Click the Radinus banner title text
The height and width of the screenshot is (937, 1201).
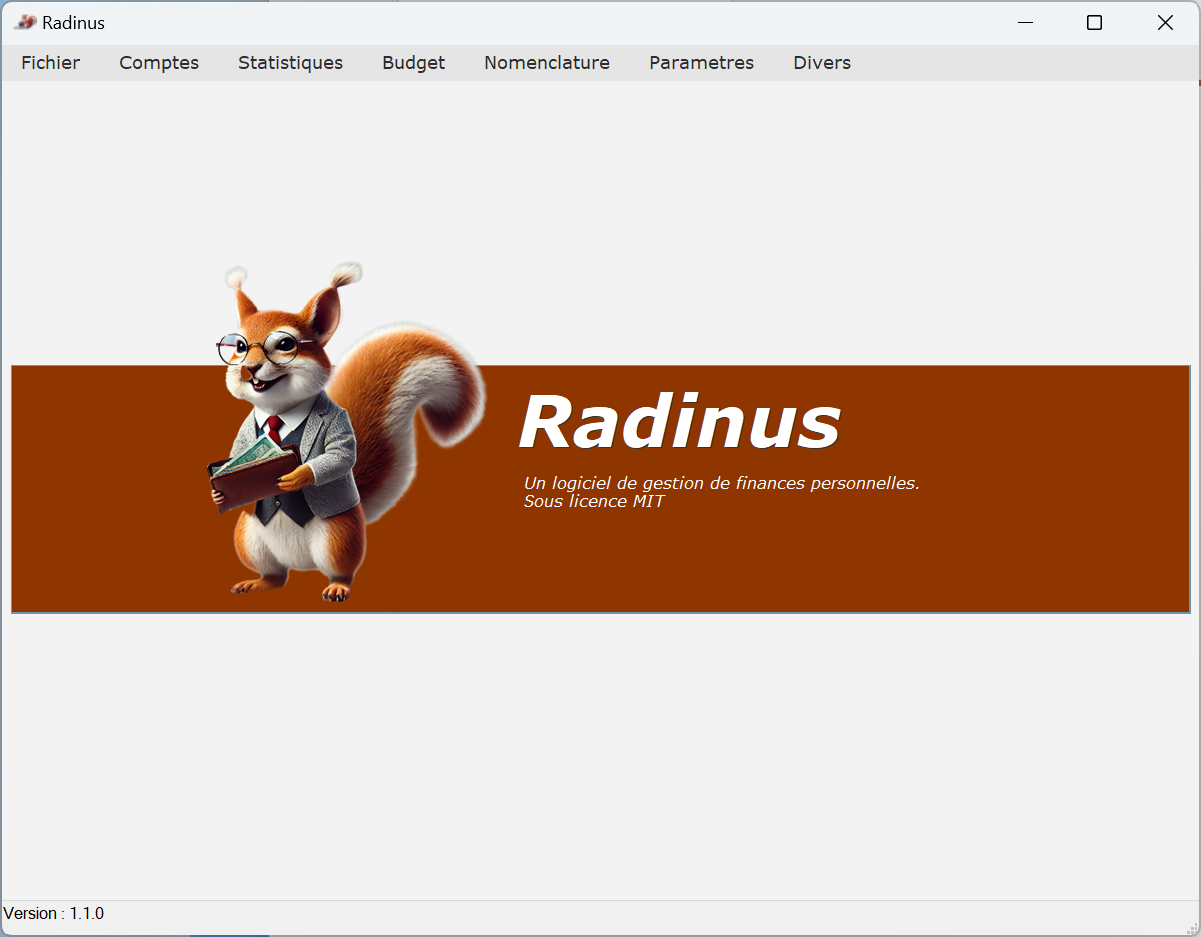pos(680,421)
